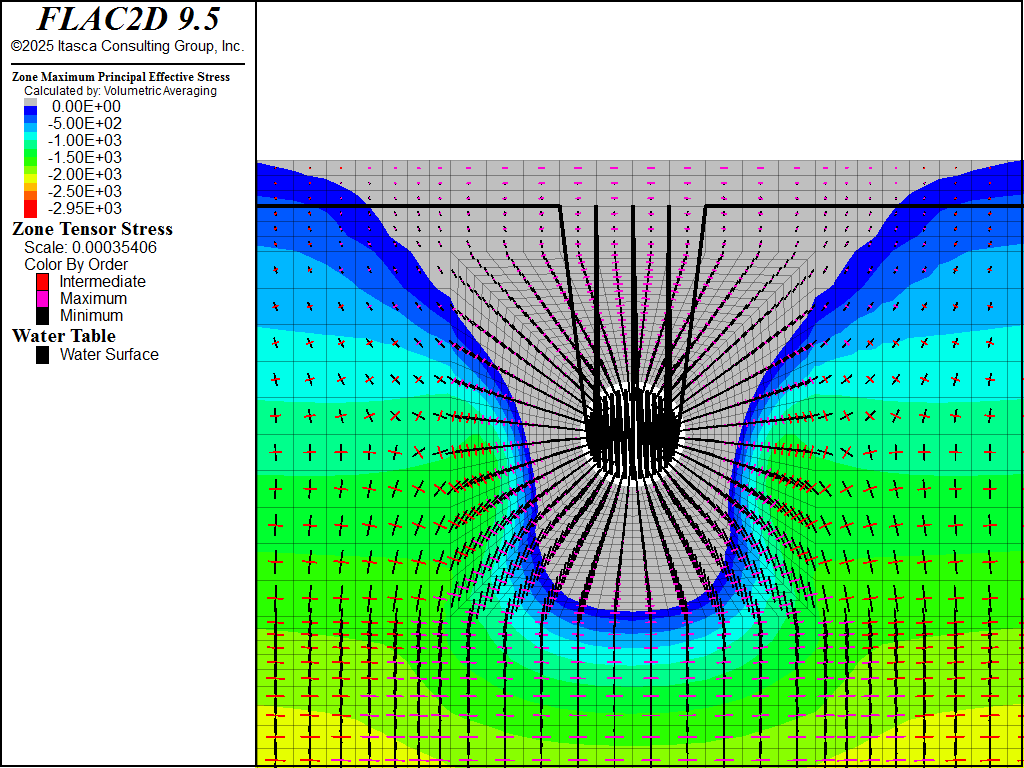This screenshot has width=1024, height=768.
Task: Select 'Zone Maximum Principal Effective Stress' heading
Action: 121,77
